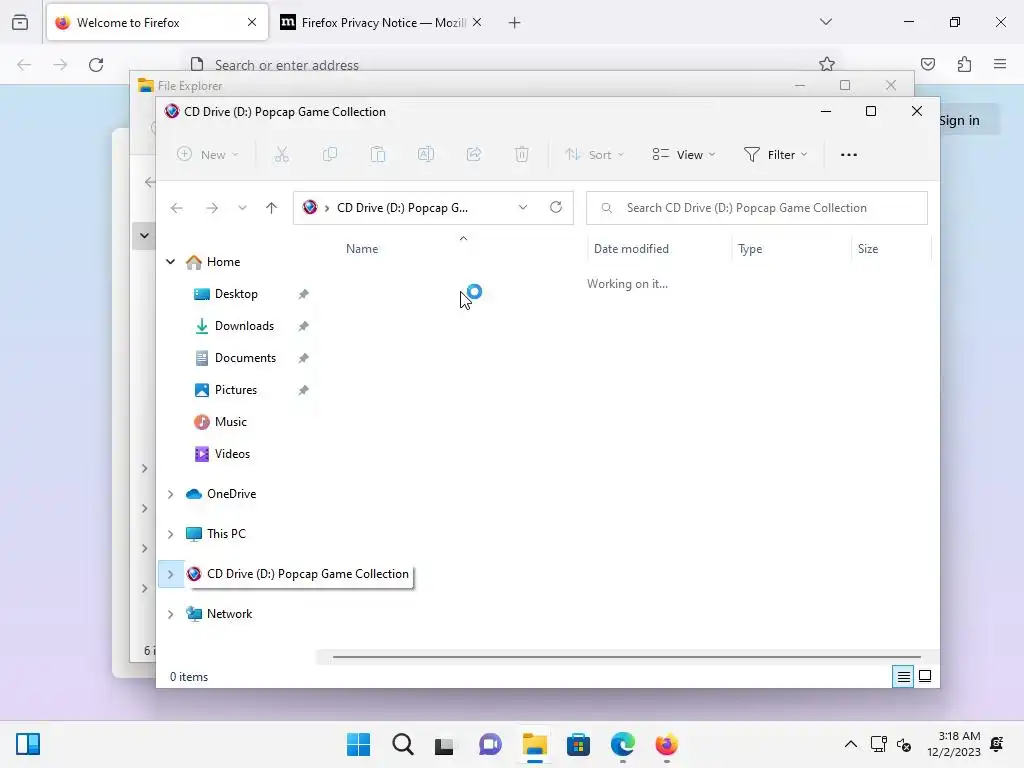Open the Windows Start menu

(358, 744)
